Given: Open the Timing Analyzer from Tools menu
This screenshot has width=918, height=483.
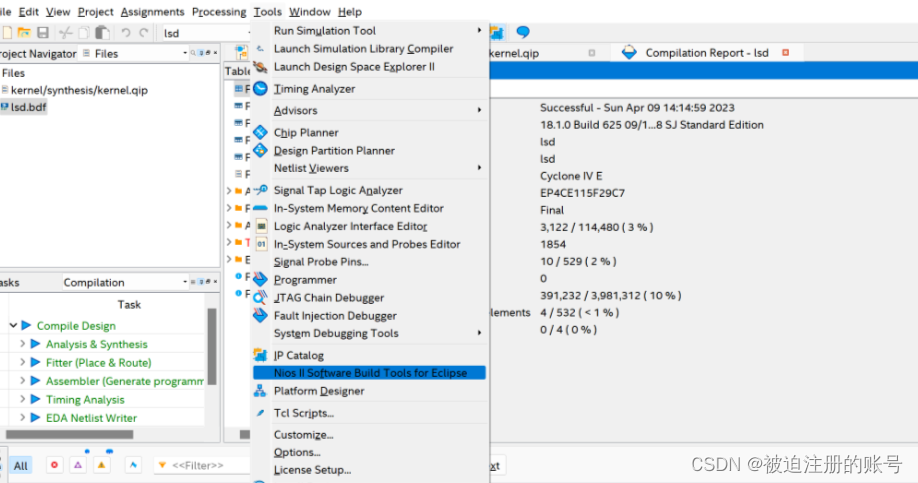Looking at the screenshot, I should (x=314, y=89).
